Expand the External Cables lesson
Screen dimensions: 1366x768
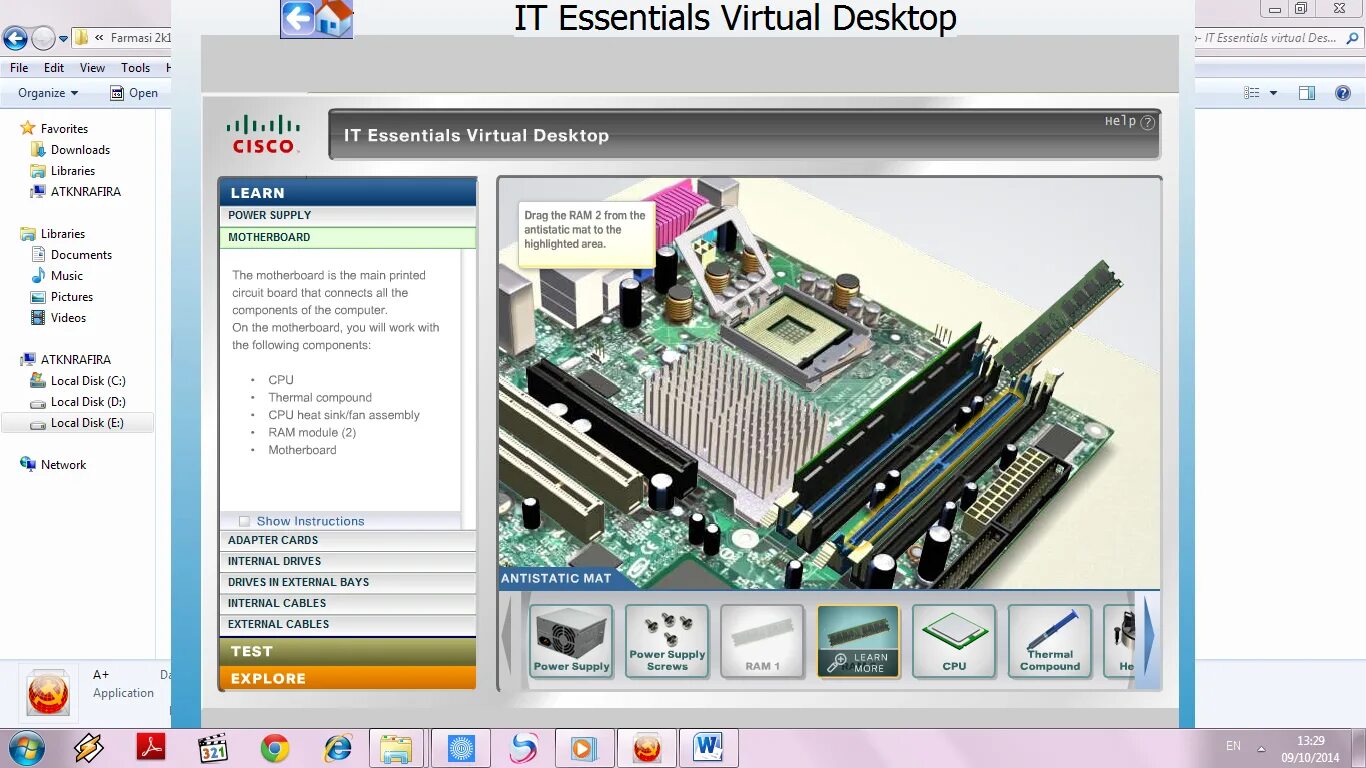(347, 624)
